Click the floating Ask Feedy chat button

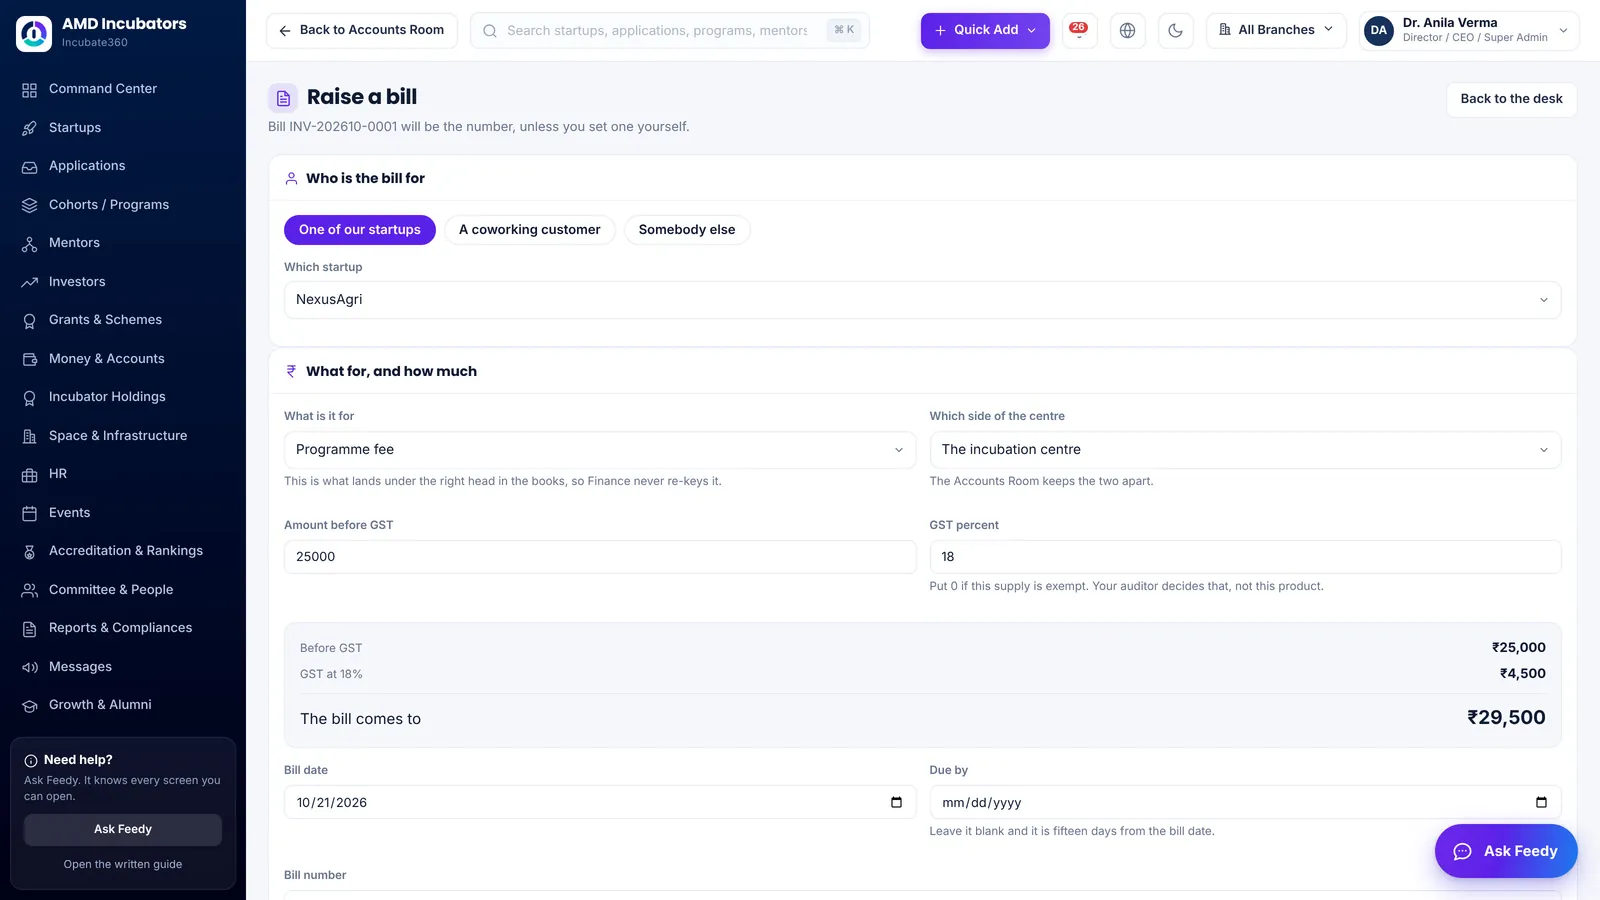tap(1506, 851)
